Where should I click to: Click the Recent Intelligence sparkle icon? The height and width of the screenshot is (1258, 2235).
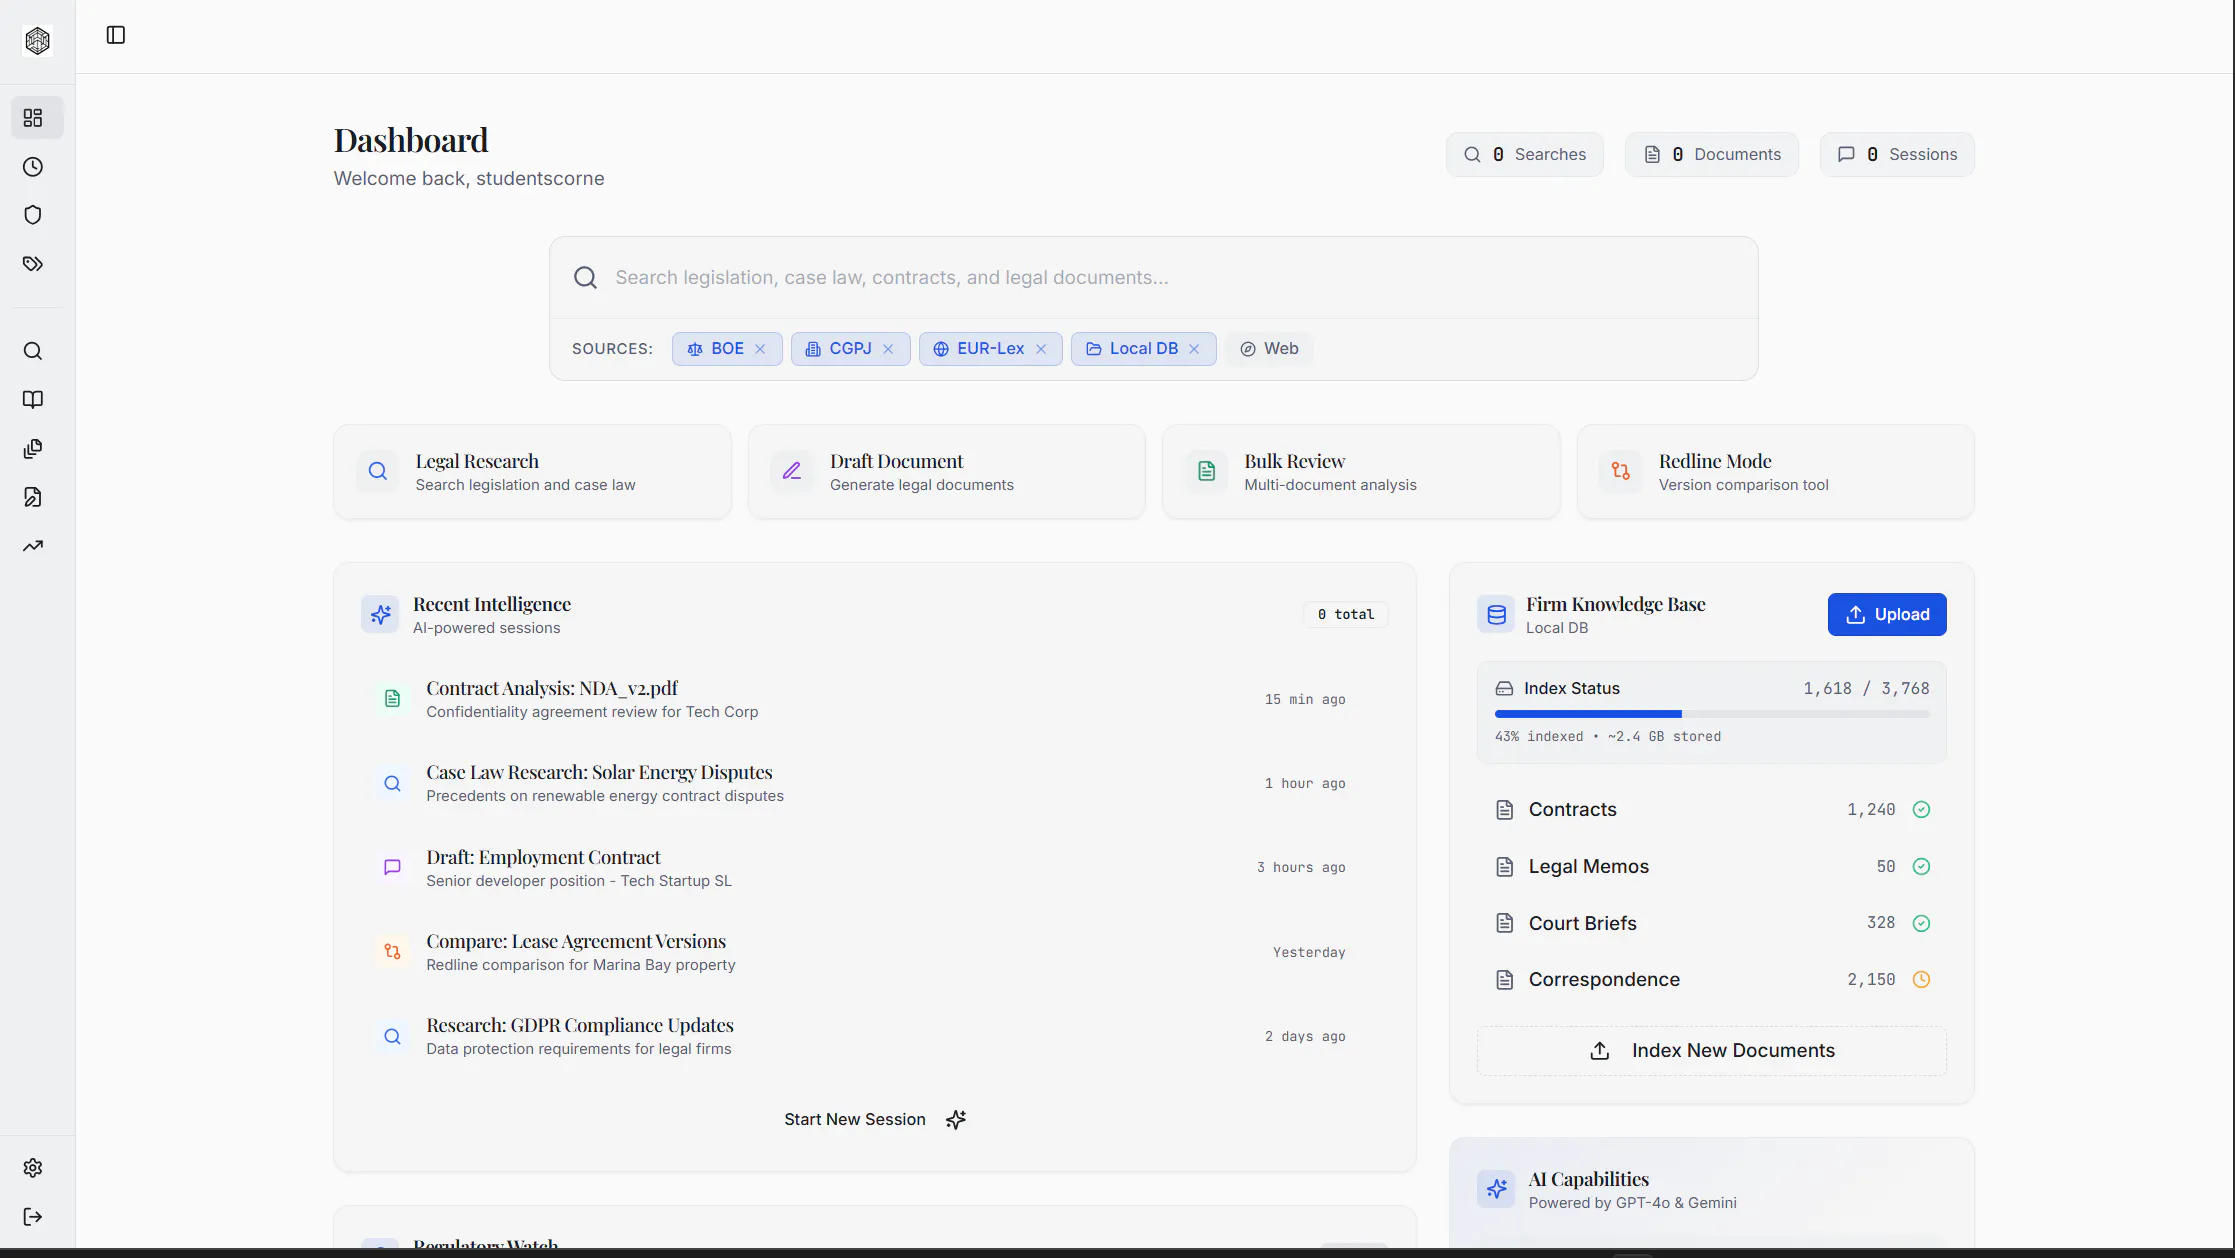tap(380, 615)
